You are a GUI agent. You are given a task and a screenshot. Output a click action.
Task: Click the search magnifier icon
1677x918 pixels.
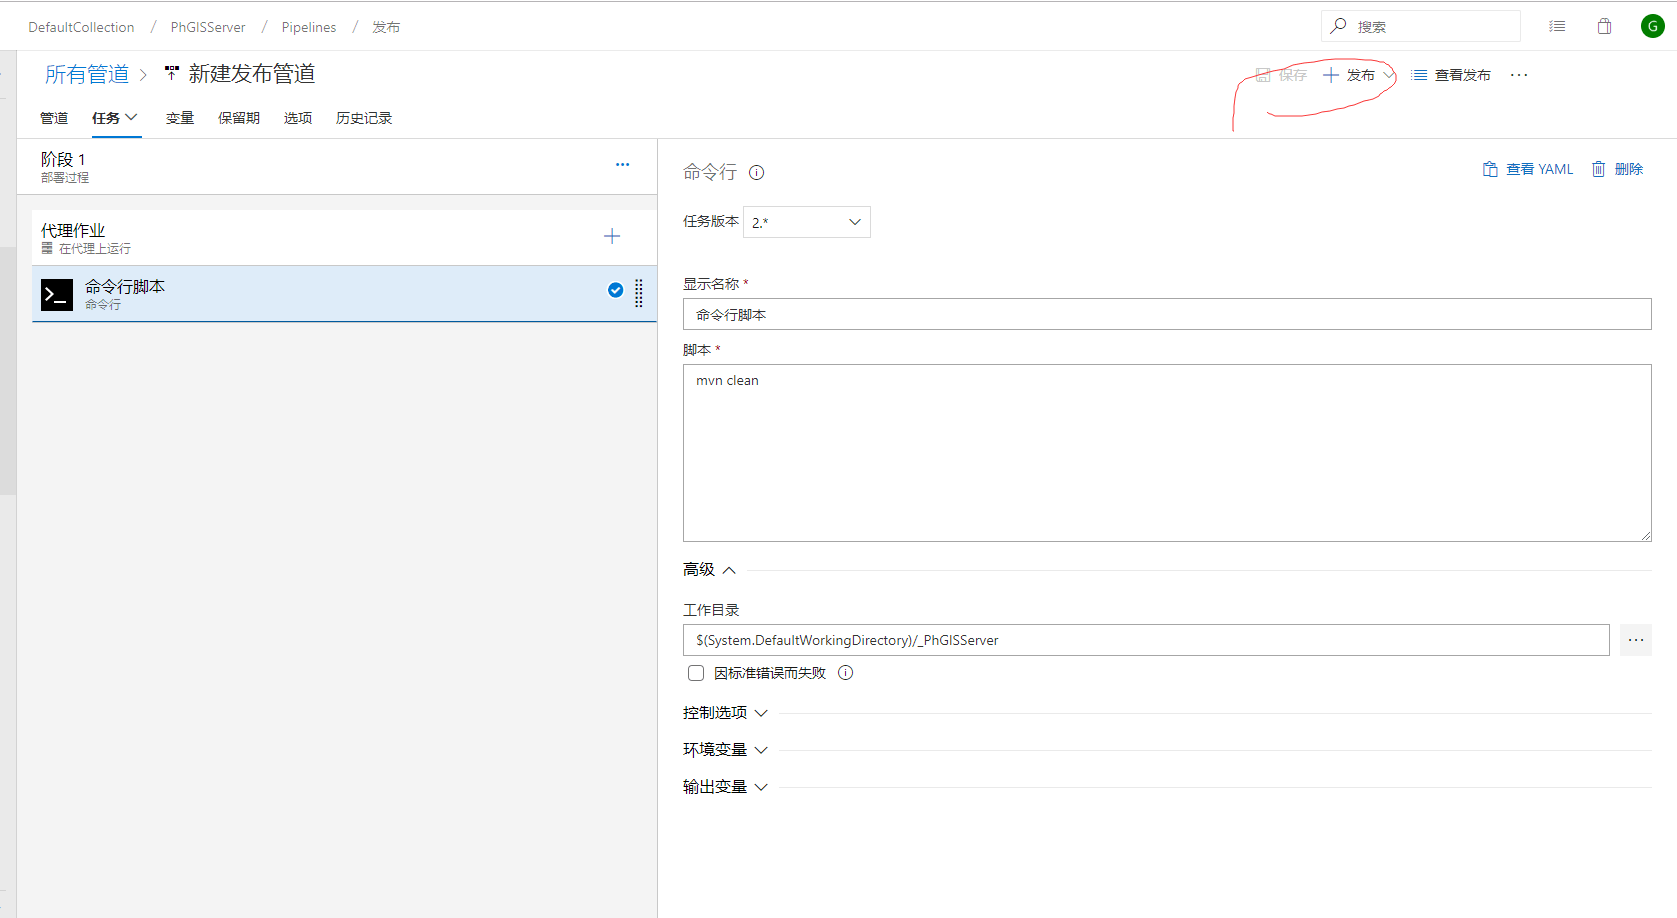(1338, 26)
